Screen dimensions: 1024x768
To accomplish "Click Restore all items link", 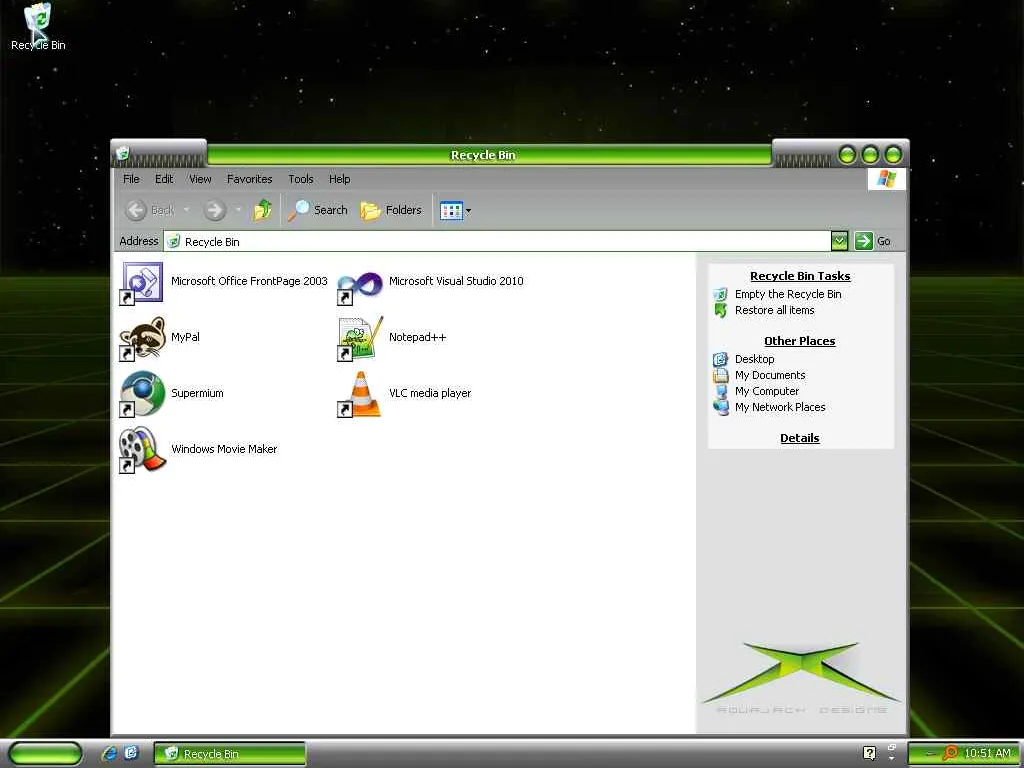I will (x=775, y=310).
